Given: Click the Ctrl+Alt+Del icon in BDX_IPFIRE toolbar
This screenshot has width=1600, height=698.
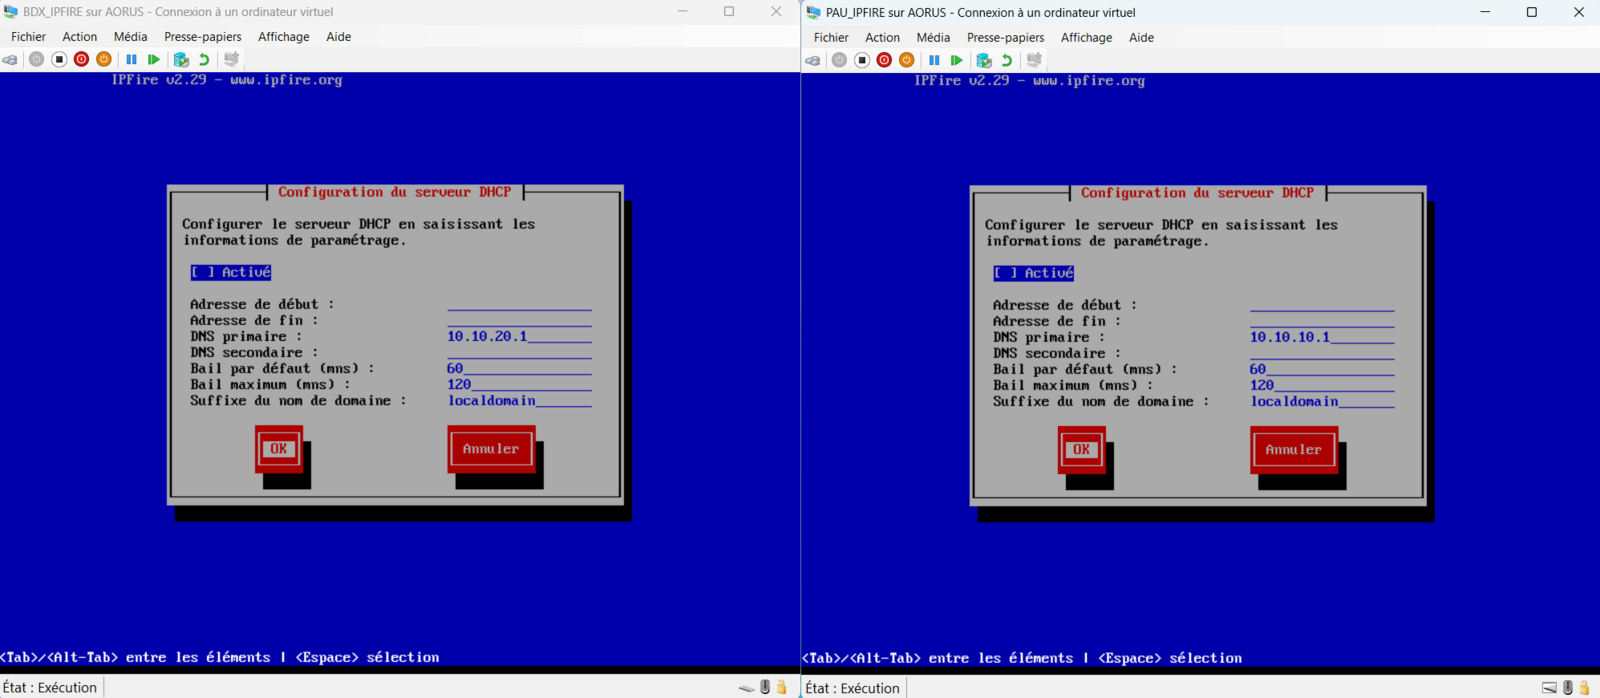Looking at the screenshot, I should click(x=10, y=60).
